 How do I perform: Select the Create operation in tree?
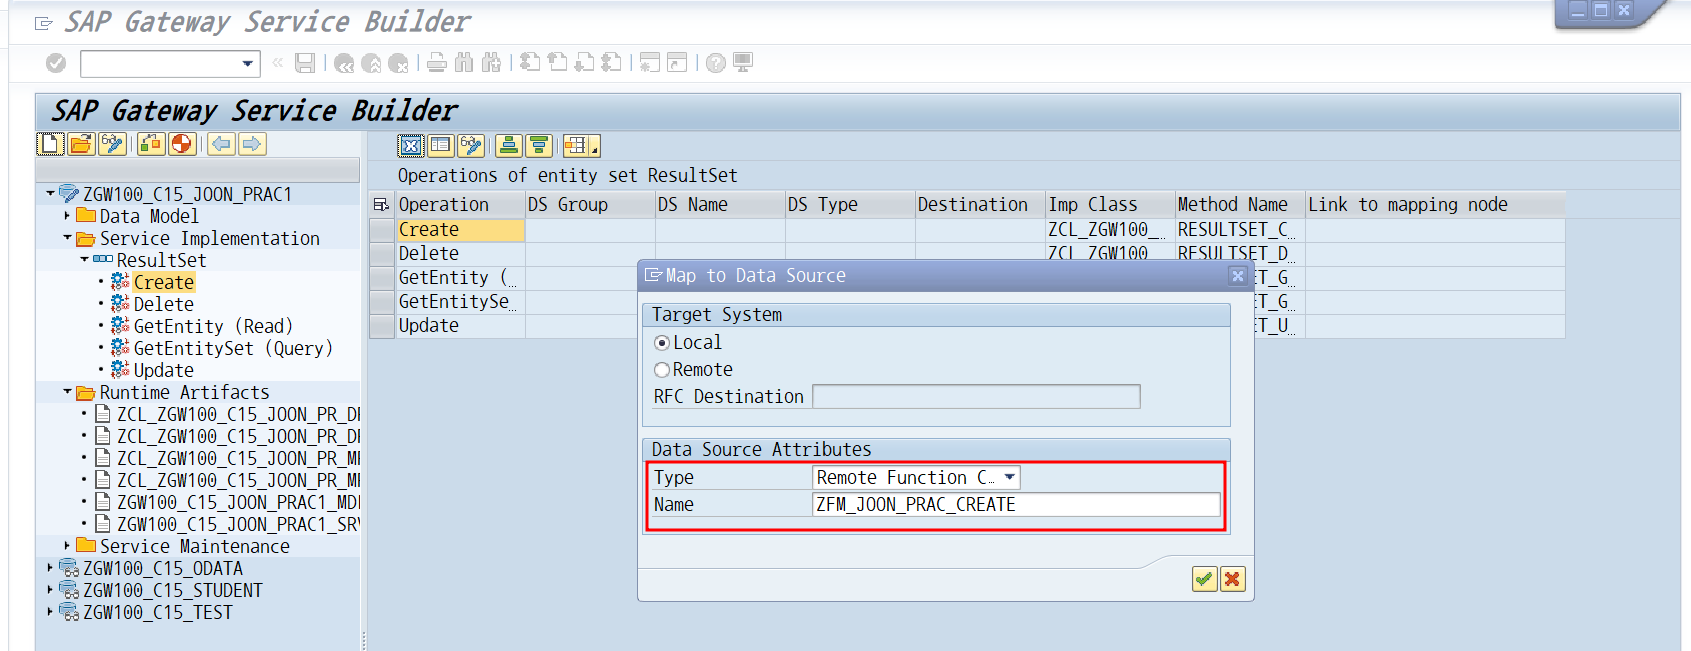[164, 282]
